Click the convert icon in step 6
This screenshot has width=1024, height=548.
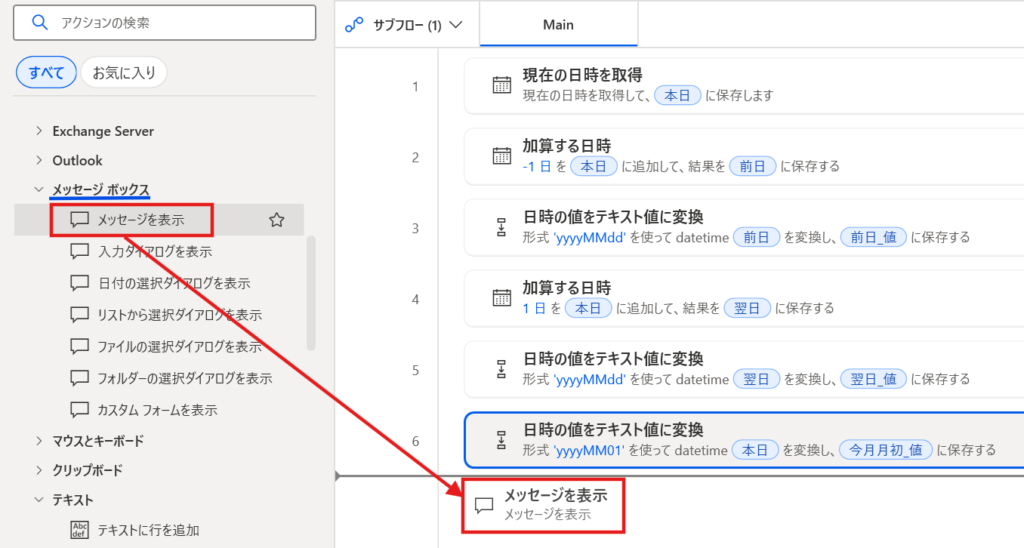(502, 440)
